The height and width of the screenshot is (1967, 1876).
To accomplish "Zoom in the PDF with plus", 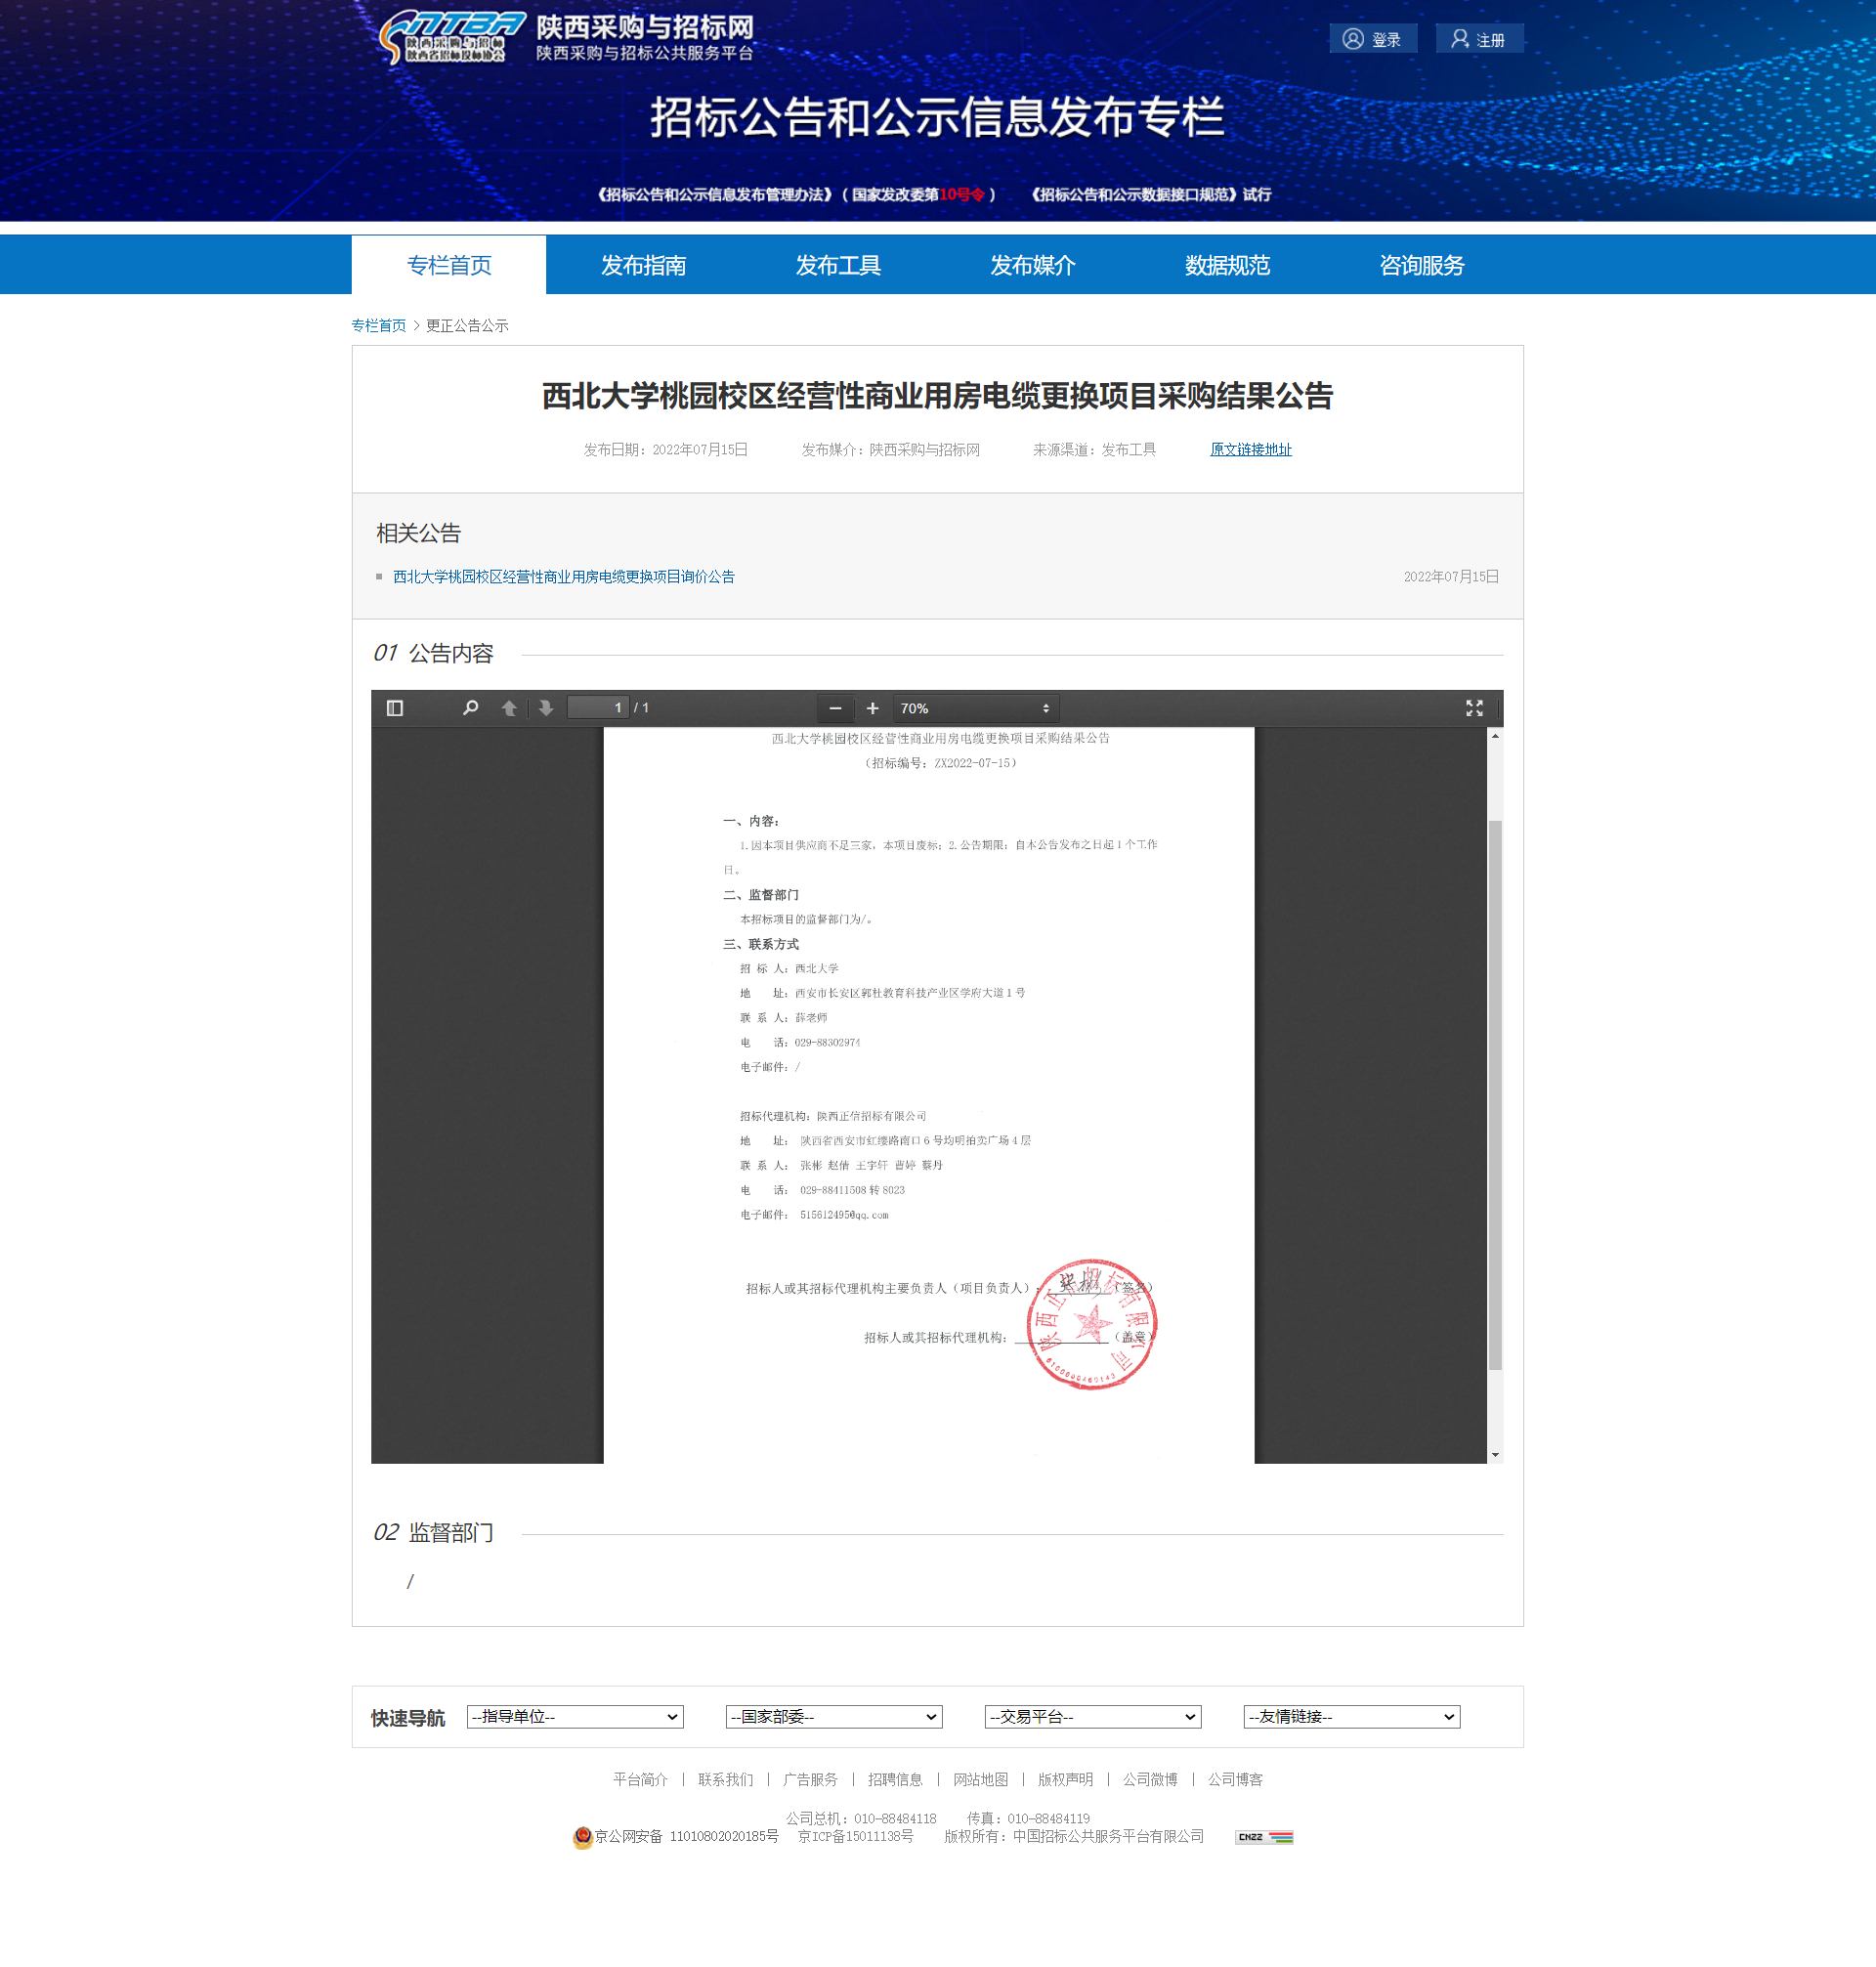I will point(872,708).
